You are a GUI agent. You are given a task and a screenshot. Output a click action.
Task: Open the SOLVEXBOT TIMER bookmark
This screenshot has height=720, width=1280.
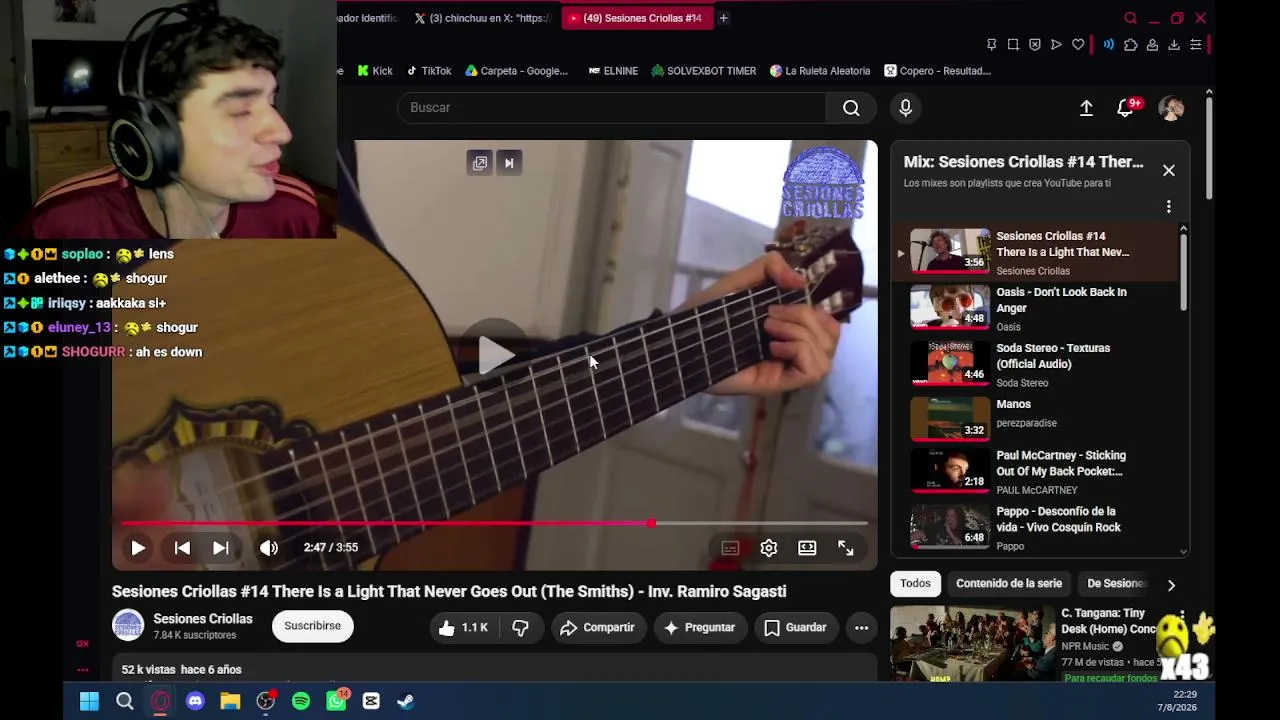pyautogui.click(x=703, y=71)
